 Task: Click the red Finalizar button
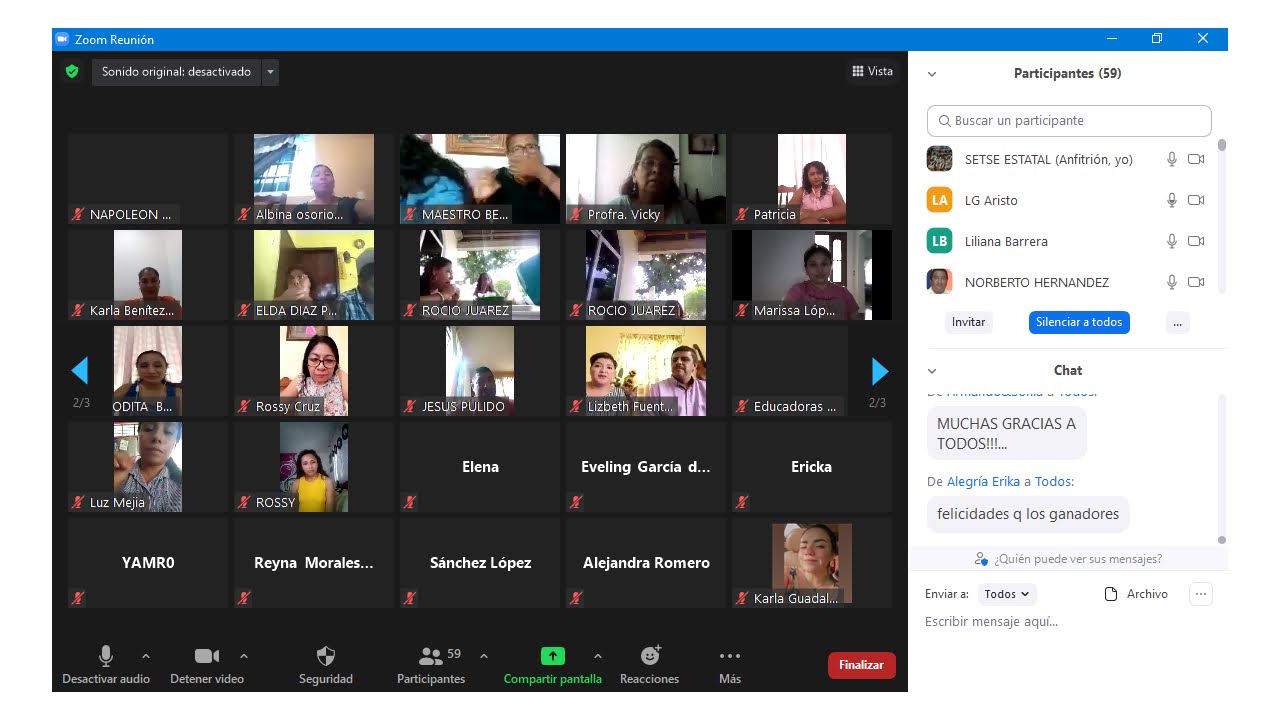click(x=862, y=665)
